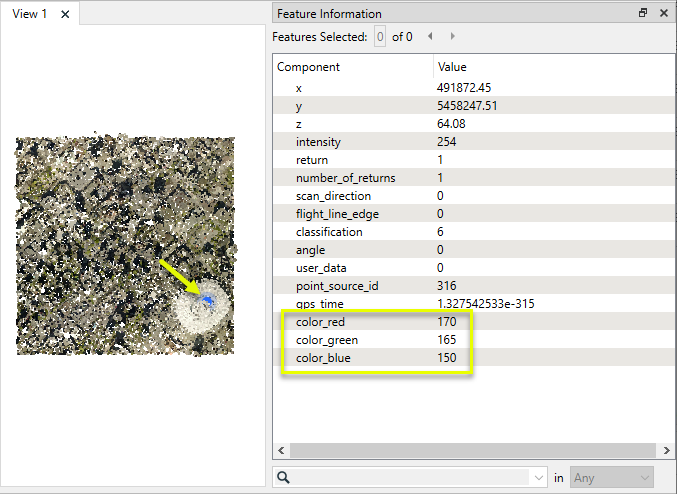The image size is (677, 494).
Task: Select the gps_time attribute row
Action: point(319,304)
